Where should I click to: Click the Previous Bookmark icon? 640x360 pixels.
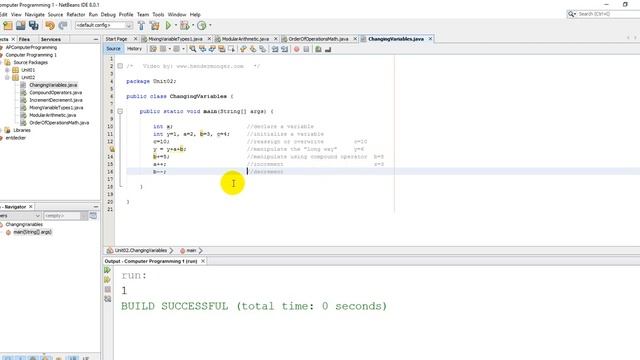click(243, 49)
